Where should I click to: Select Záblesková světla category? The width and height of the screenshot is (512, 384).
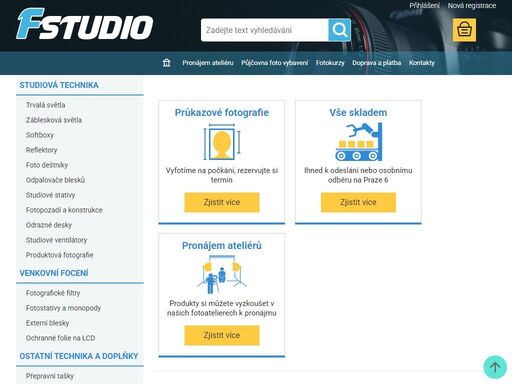[x=54, y=120]
